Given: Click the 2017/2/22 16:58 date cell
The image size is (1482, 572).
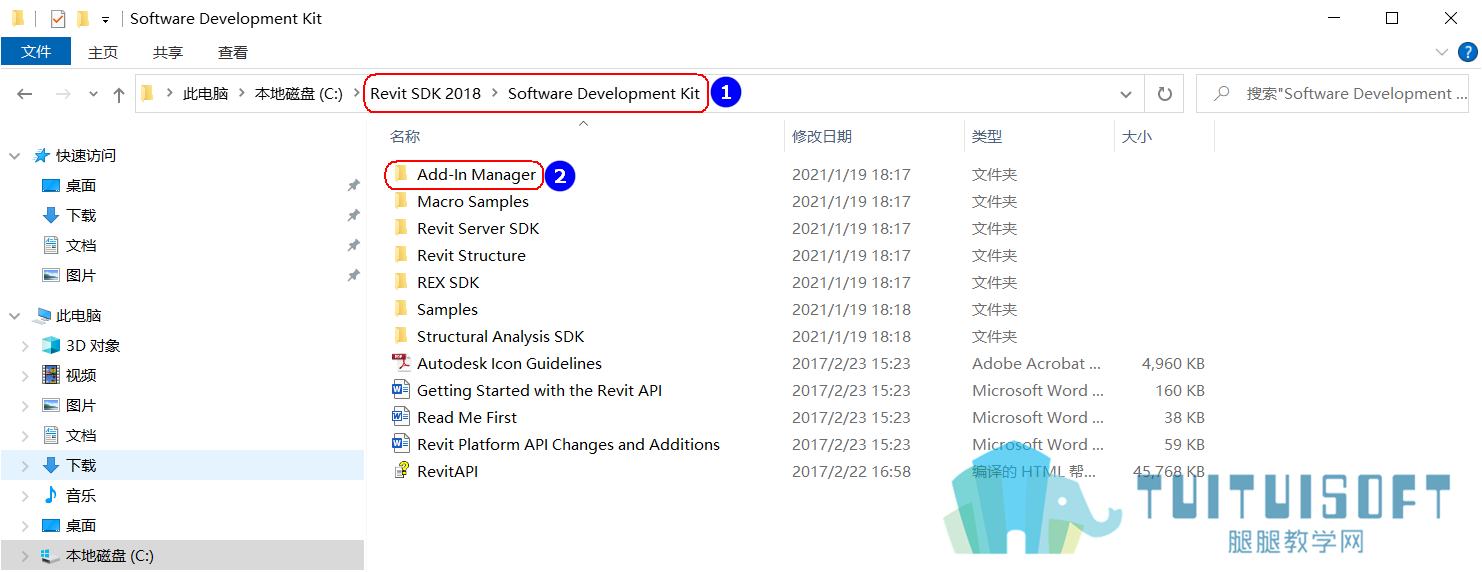Looking at the screenshot, I should (x=851, y=471).
